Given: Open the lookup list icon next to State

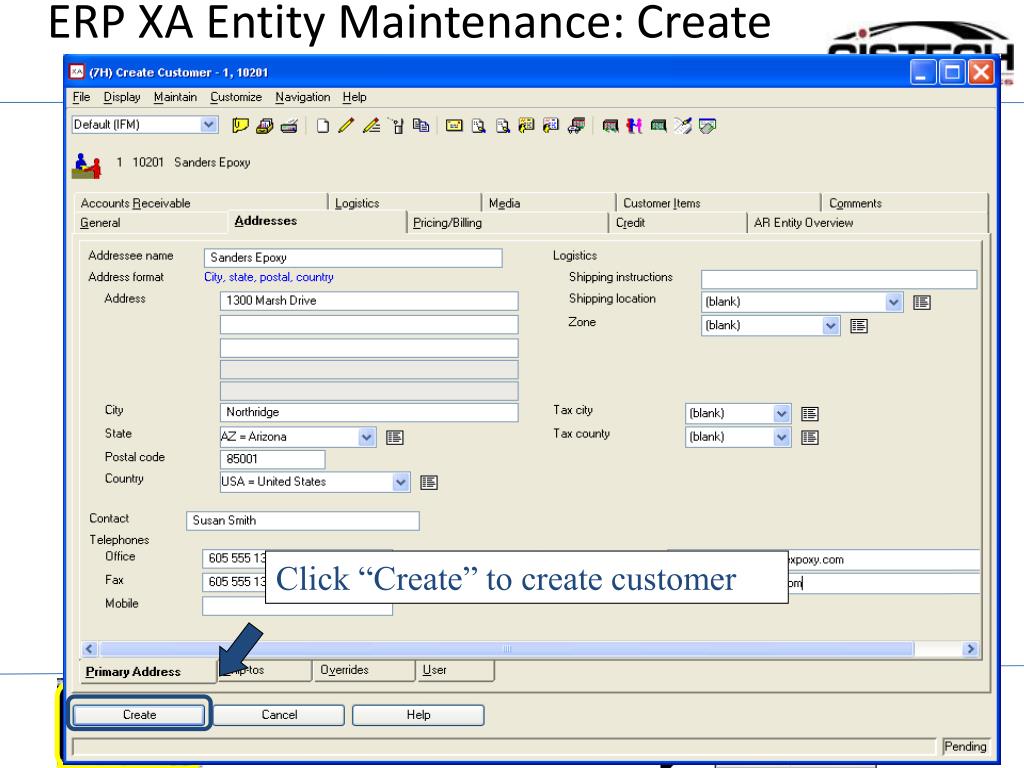Looking at the screenshot, I should pyautogui.click(x=394, y=437).
